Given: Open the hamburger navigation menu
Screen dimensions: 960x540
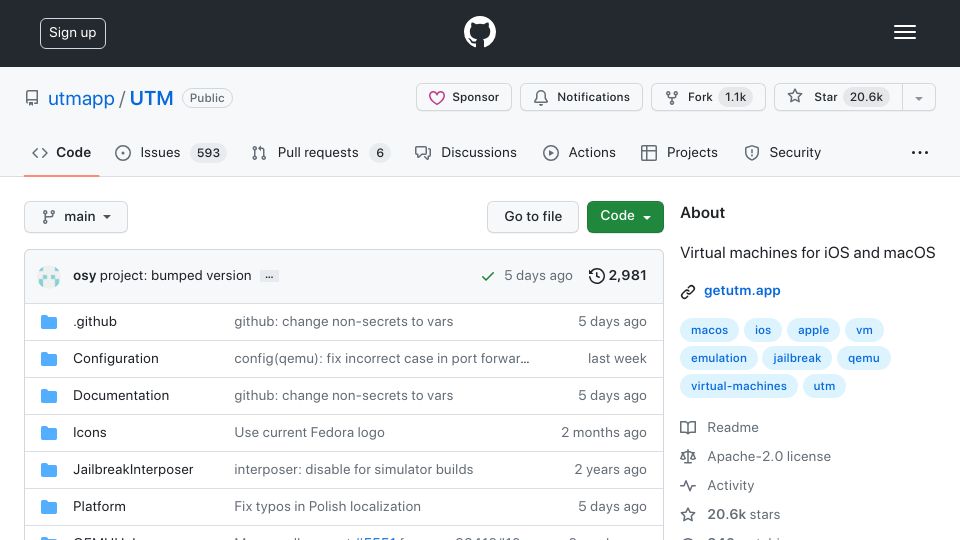Looking at the screenshot, I should [x=904, y=32].
